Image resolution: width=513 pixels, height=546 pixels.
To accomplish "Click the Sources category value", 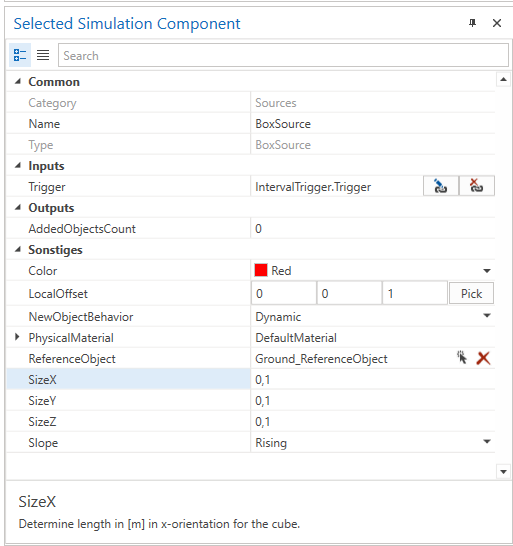I will tap(276, 103).
